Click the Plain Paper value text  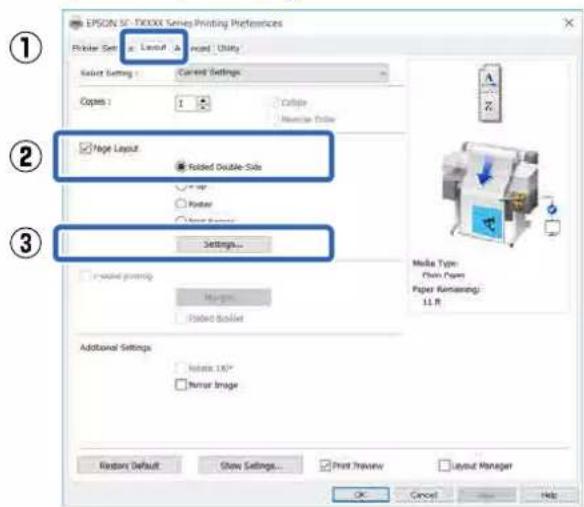(443, 275)
